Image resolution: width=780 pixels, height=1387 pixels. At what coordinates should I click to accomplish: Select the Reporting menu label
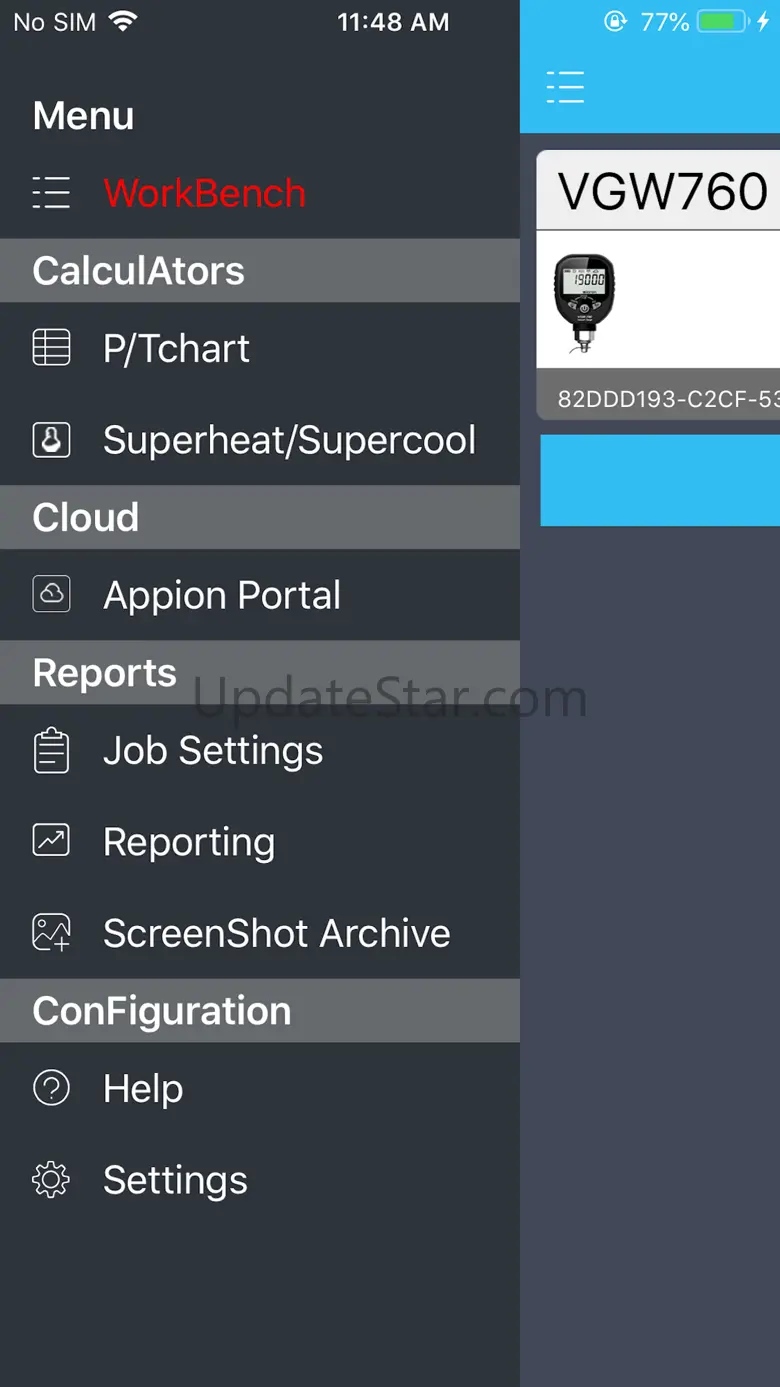189,842
